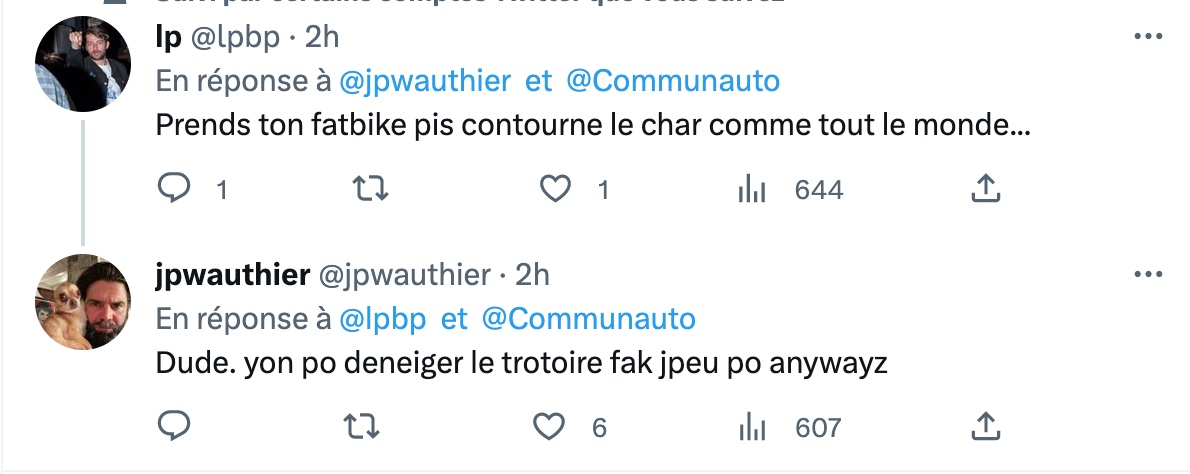This screenshot has width=1190, height=474.
Task: Reply to lp's fatbike tweet
Action: [174, 188]
